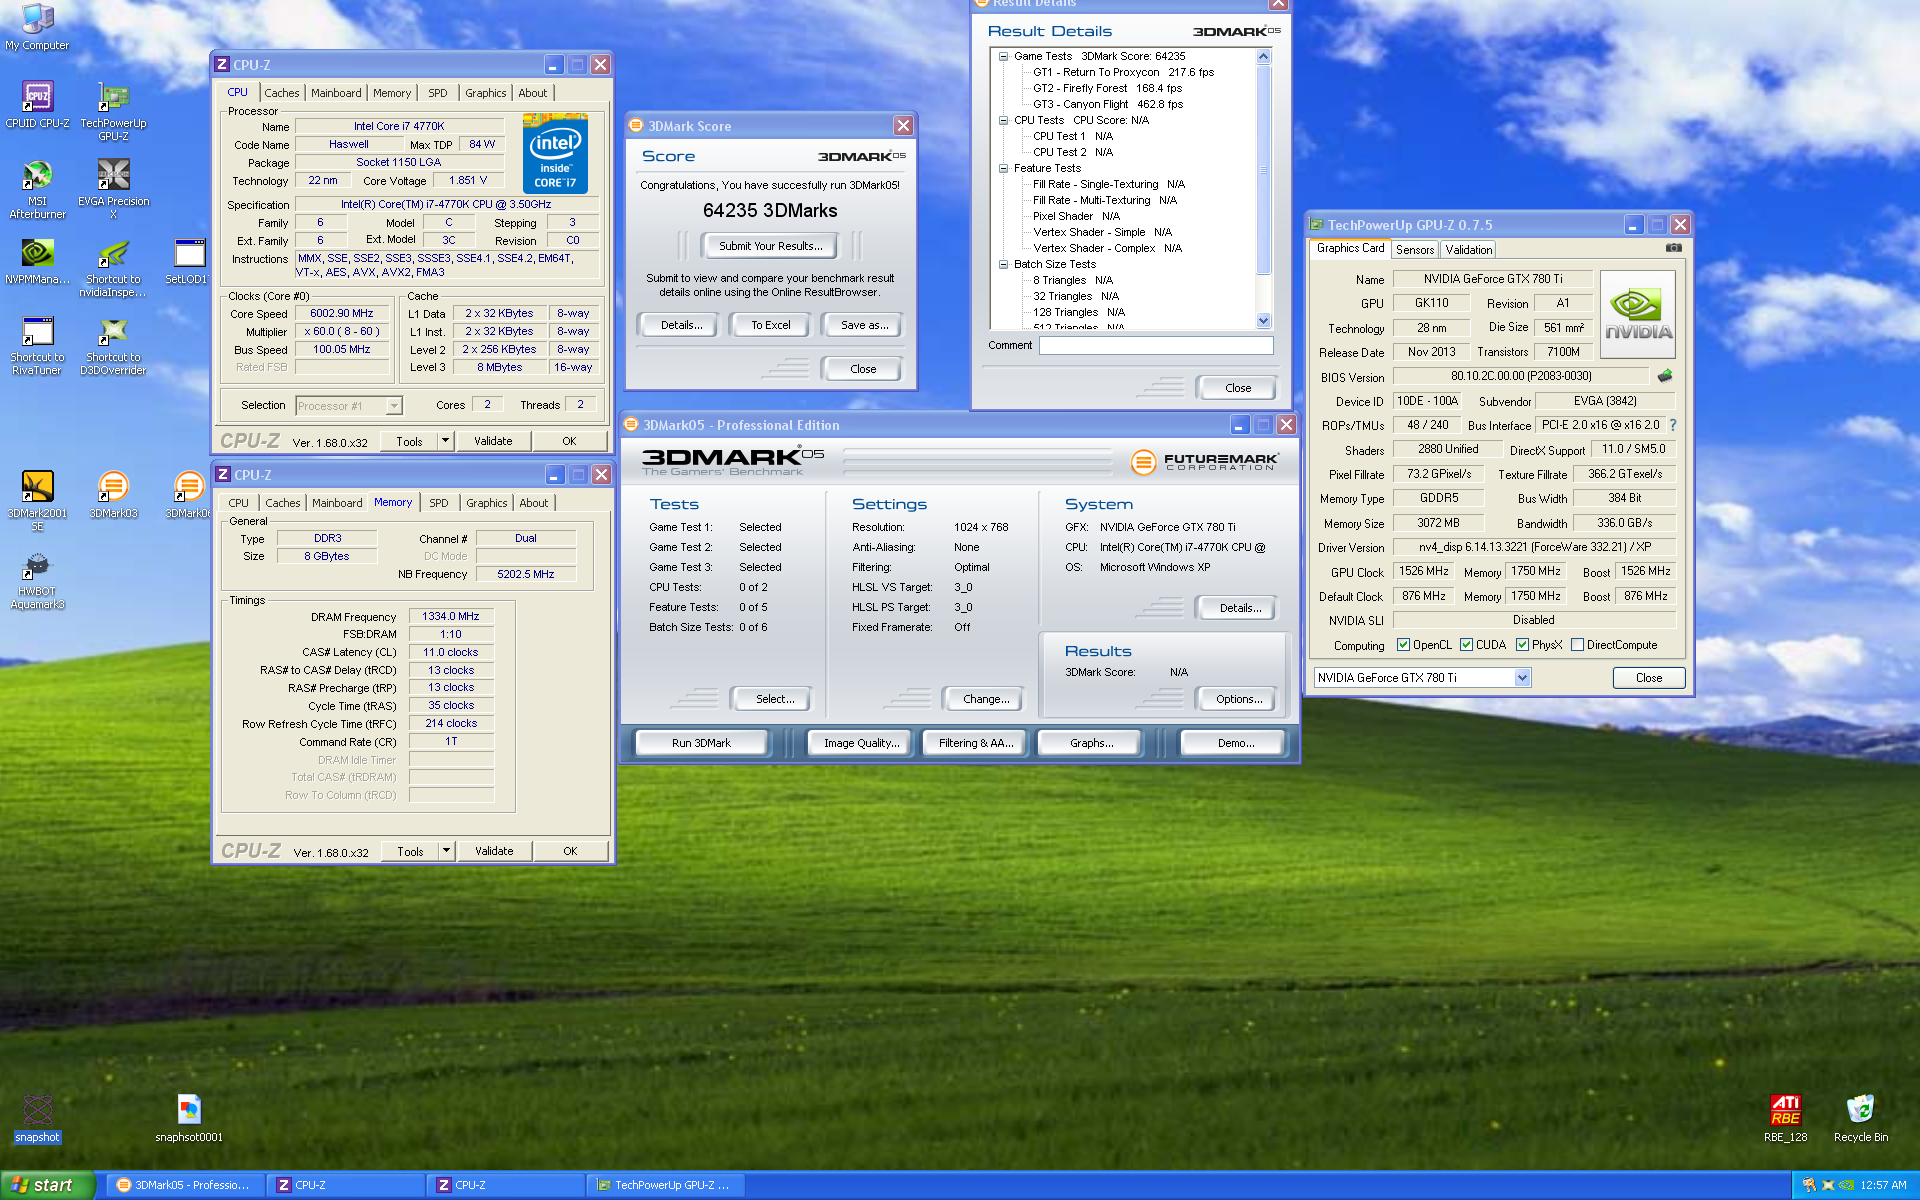Click Image Quality button
This screenshot has width=1920, height=1200.
pyautogui.click(x=861, y=743)
